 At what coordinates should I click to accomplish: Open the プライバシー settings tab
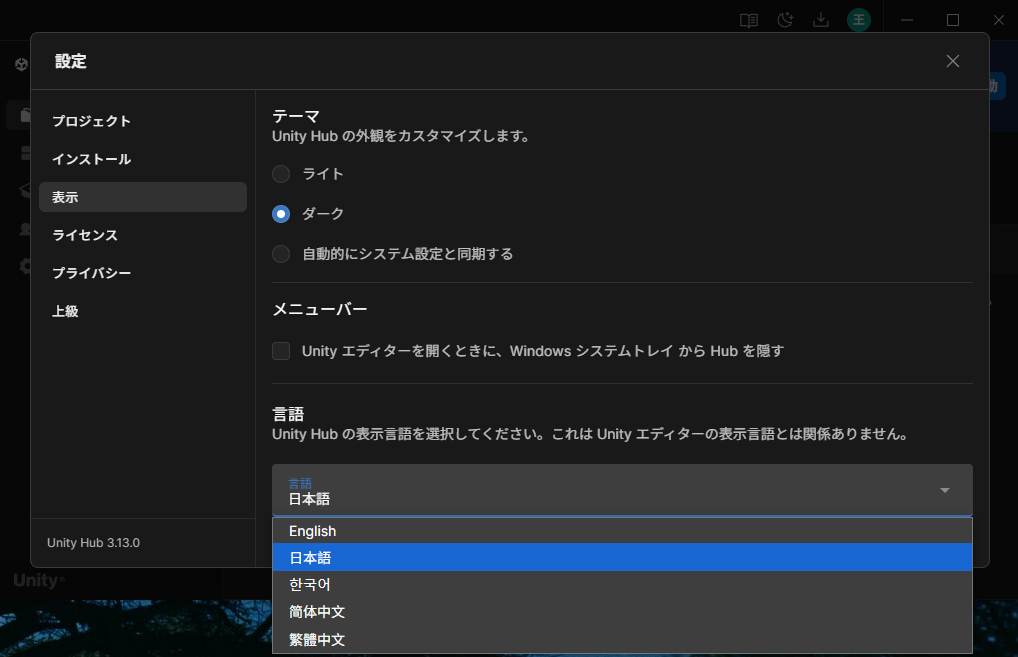[143, 273]
